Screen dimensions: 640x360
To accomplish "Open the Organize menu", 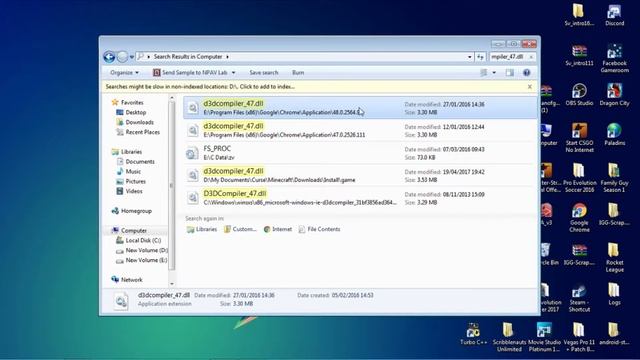I will [124, 73].
